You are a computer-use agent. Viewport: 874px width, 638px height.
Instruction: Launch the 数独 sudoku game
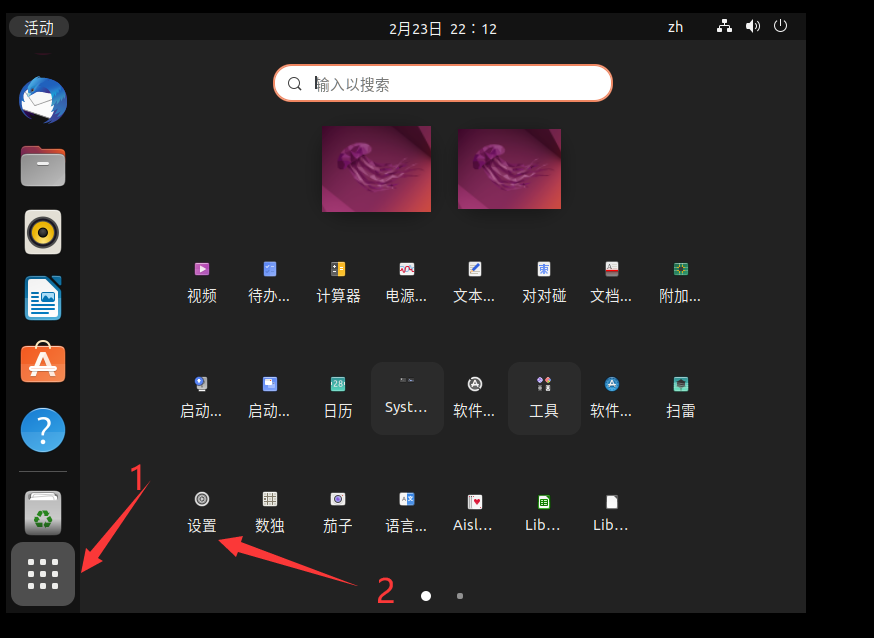270,513
